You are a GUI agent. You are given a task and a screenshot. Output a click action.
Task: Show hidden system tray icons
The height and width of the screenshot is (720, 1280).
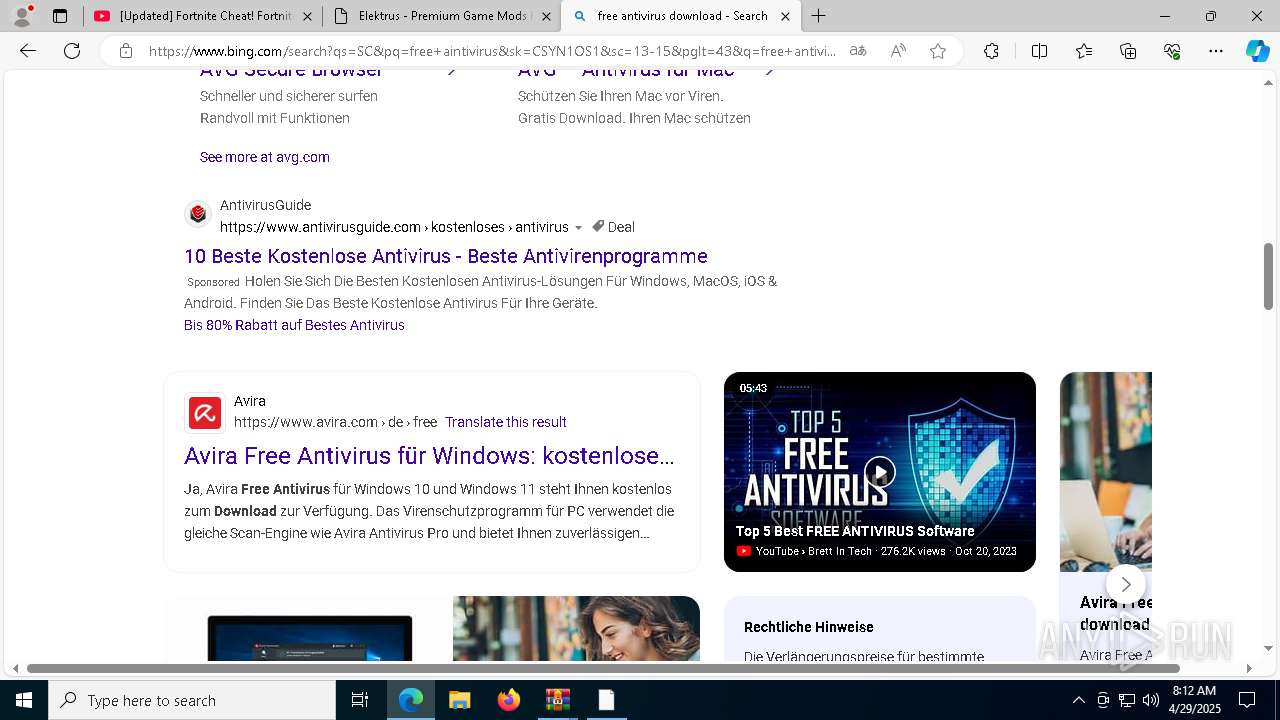(x=1078, y=700)
